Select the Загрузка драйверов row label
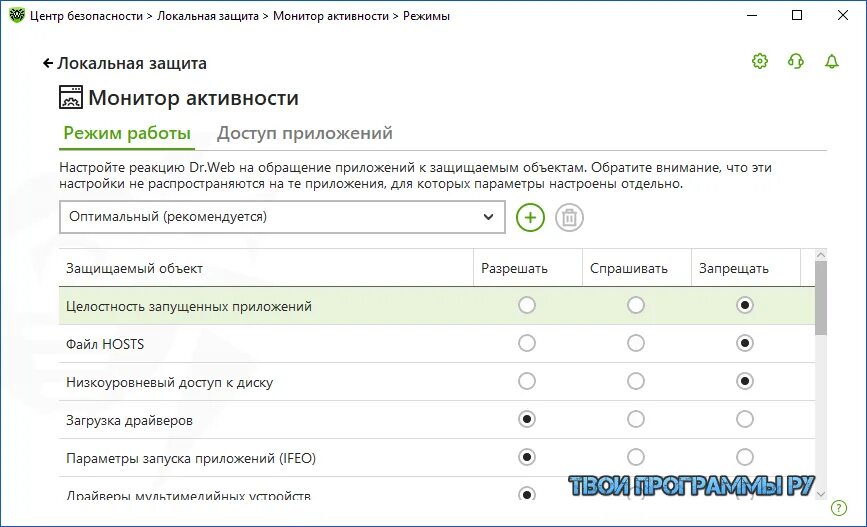The height and width of the screenshot is (527, 867). point(129,420)
